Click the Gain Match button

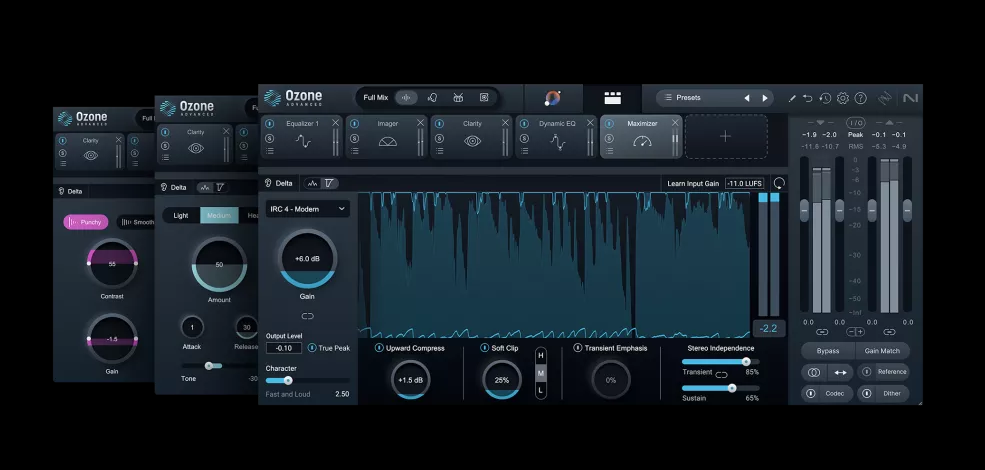(882, 351)
